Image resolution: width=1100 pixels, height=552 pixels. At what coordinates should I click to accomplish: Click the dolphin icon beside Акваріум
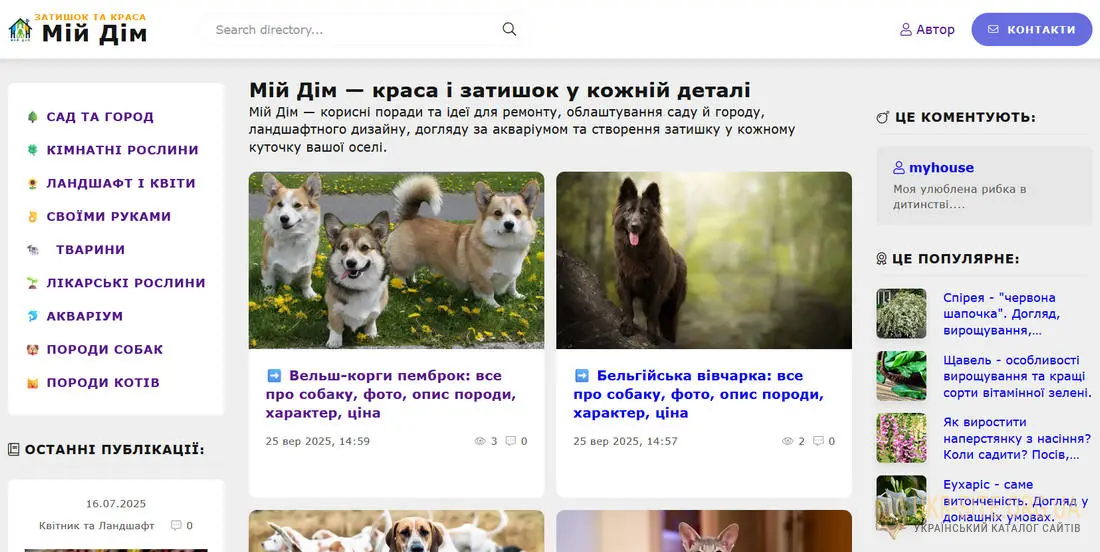click(x=33, y=316)
